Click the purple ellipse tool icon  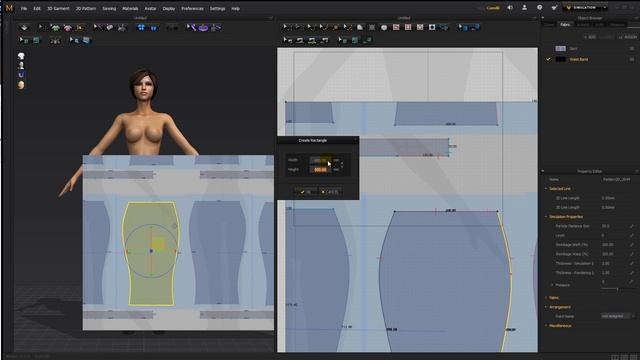click(x=203, y=28)
